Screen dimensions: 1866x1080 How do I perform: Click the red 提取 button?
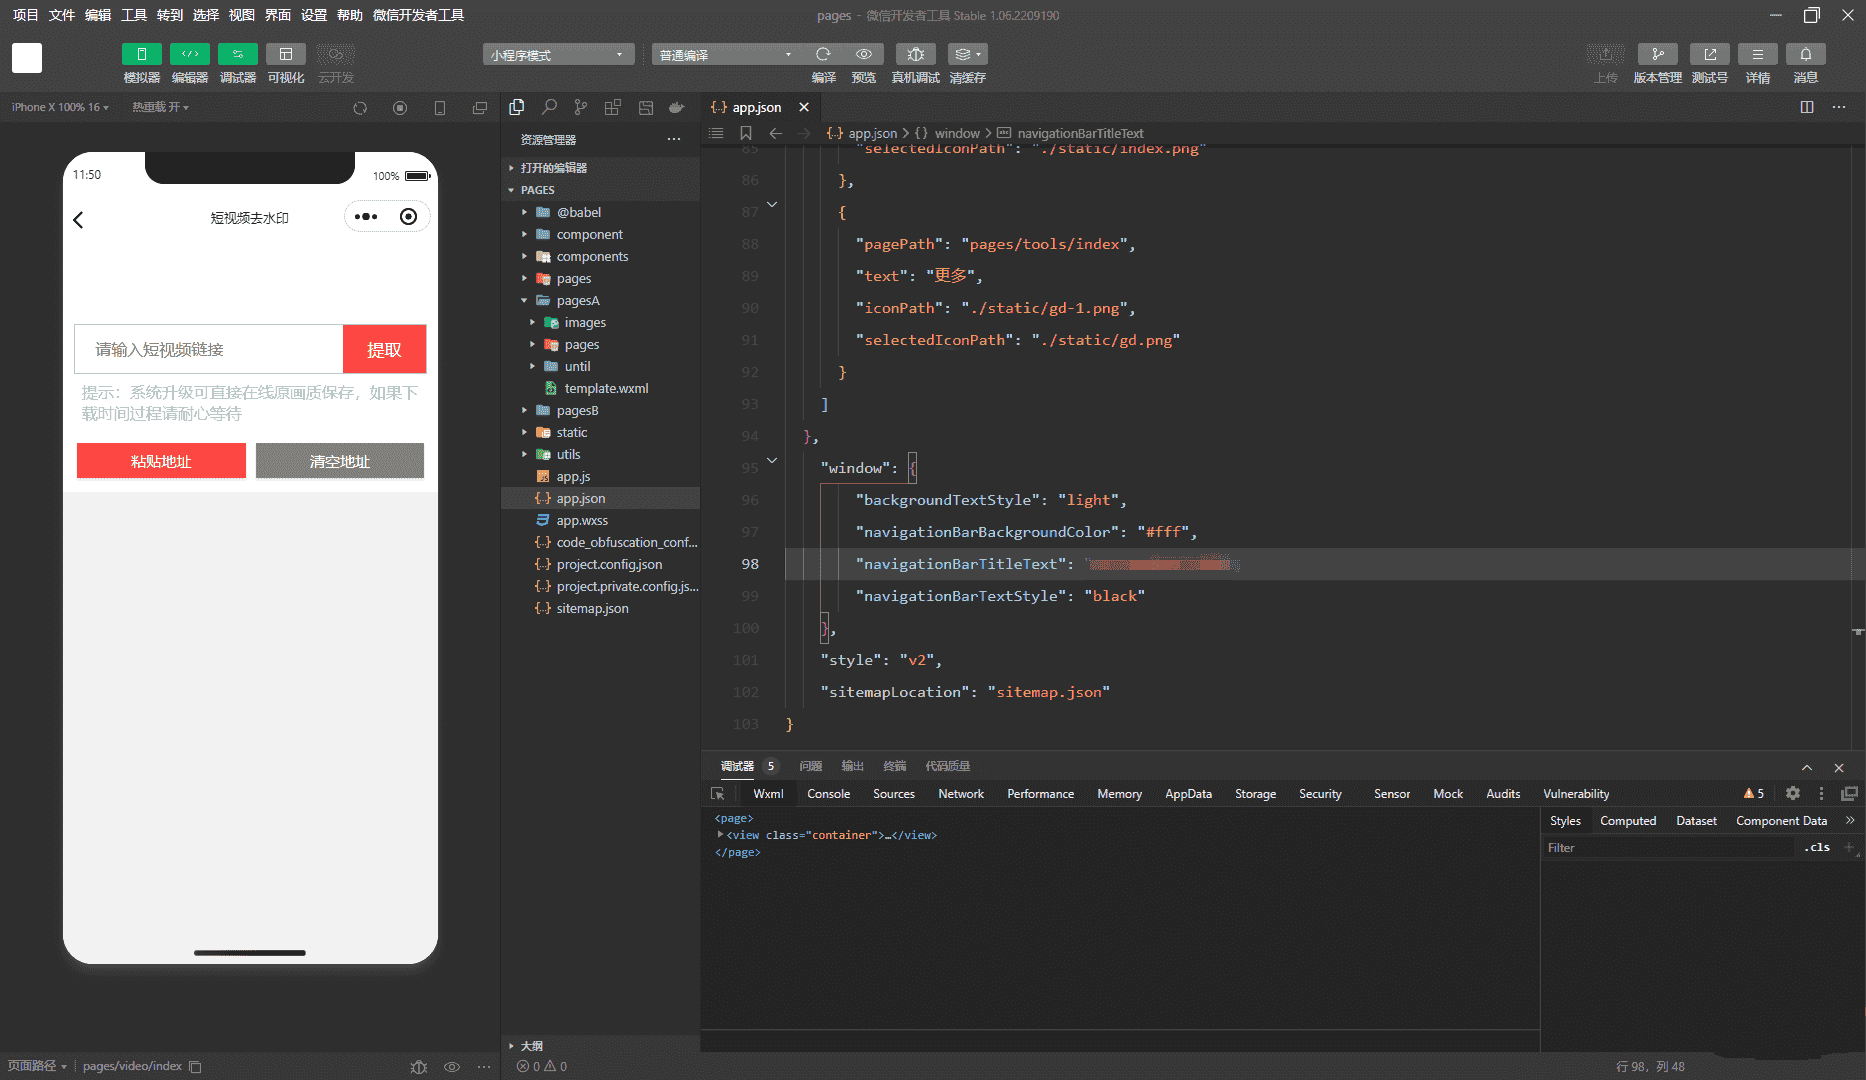pos(384,349)
